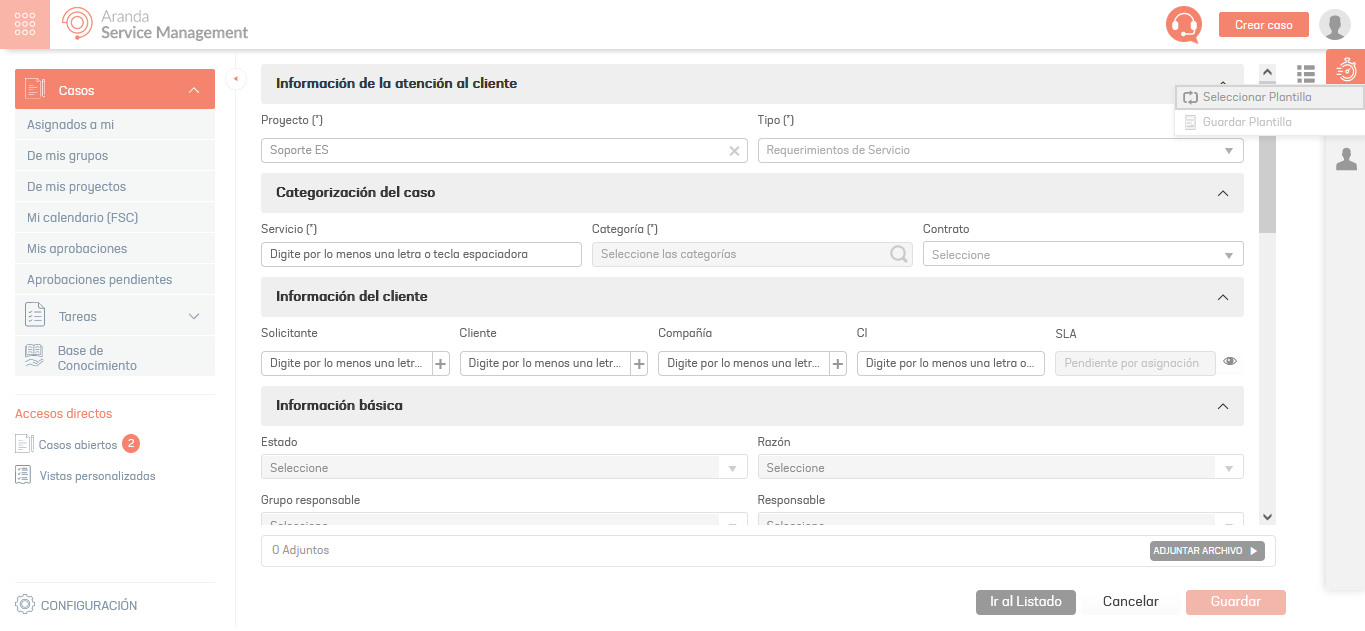Screen dimensions: 1365x631
Task: Click the form scrollbar down arrow
Action: click(1267, 517)
